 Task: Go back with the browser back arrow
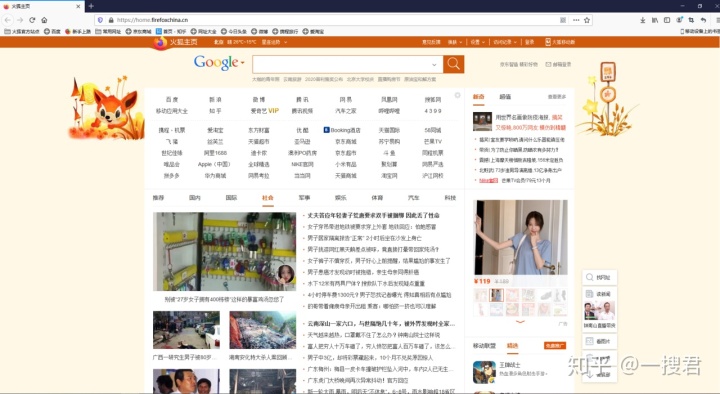click(x=8, y=20)
